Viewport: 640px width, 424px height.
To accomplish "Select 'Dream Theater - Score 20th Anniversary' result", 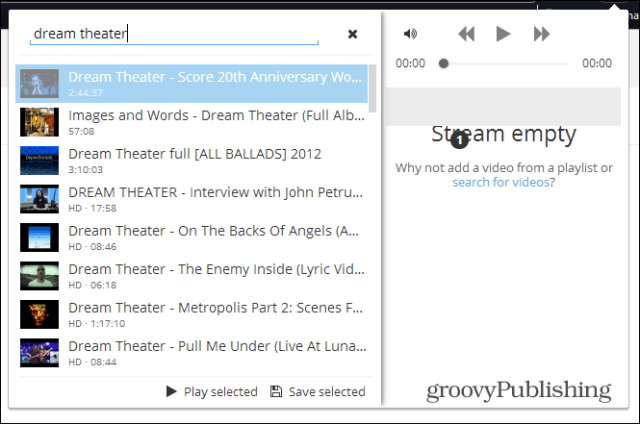I will point(191,84).
